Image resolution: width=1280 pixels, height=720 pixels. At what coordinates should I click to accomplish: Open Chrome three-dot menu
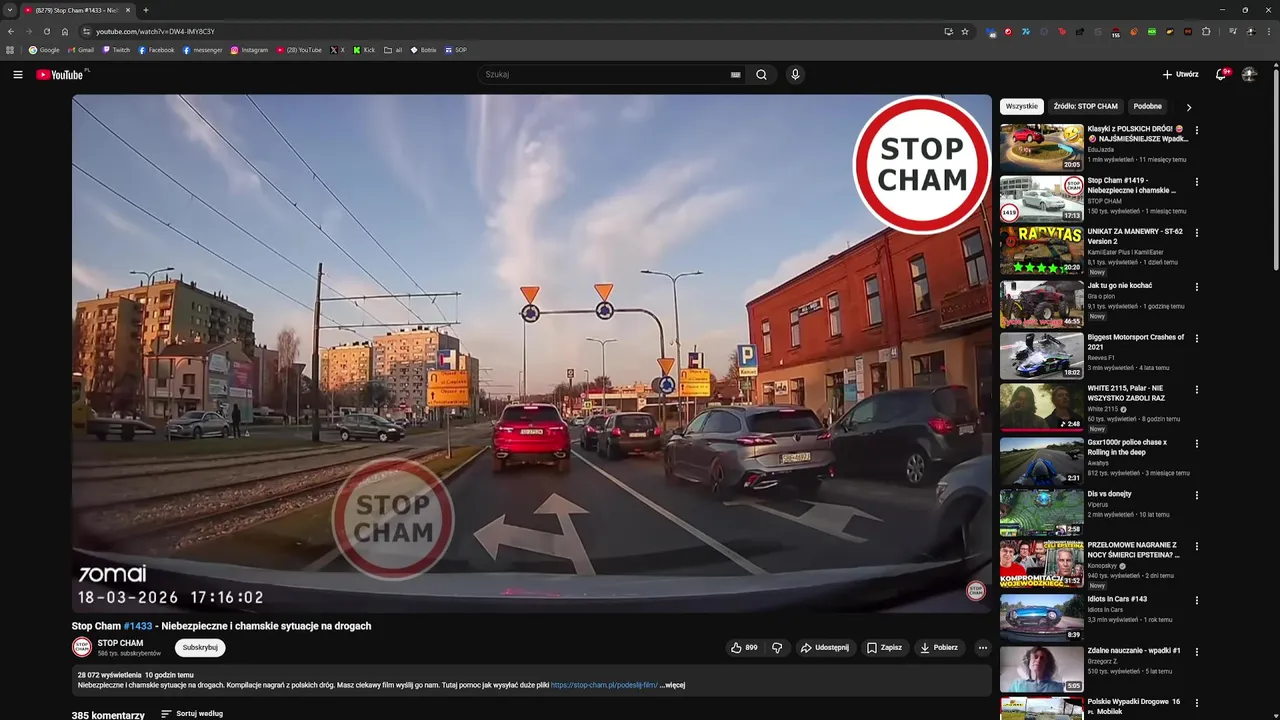1269,31
